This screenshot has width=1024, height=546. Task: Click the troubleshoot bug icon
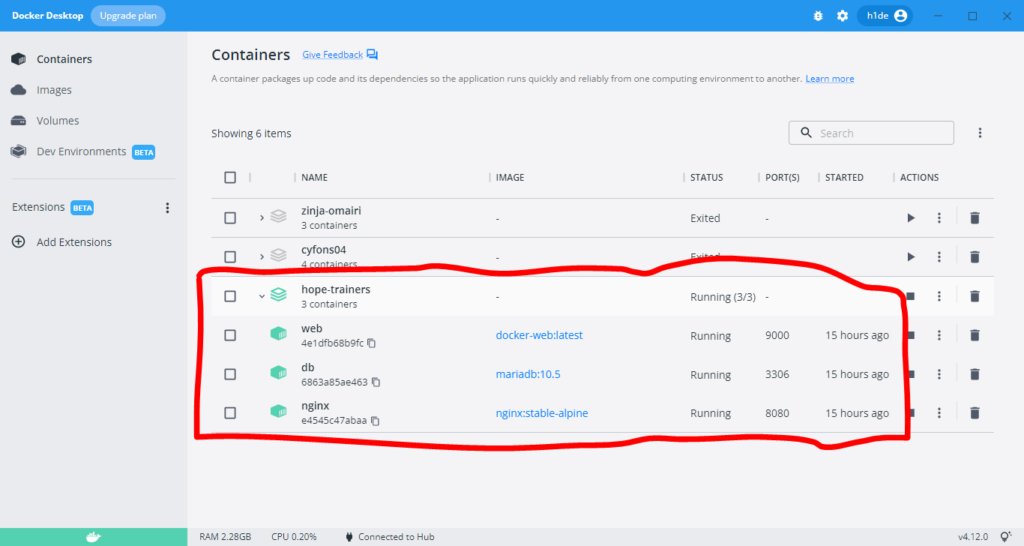tap(818, 16)
